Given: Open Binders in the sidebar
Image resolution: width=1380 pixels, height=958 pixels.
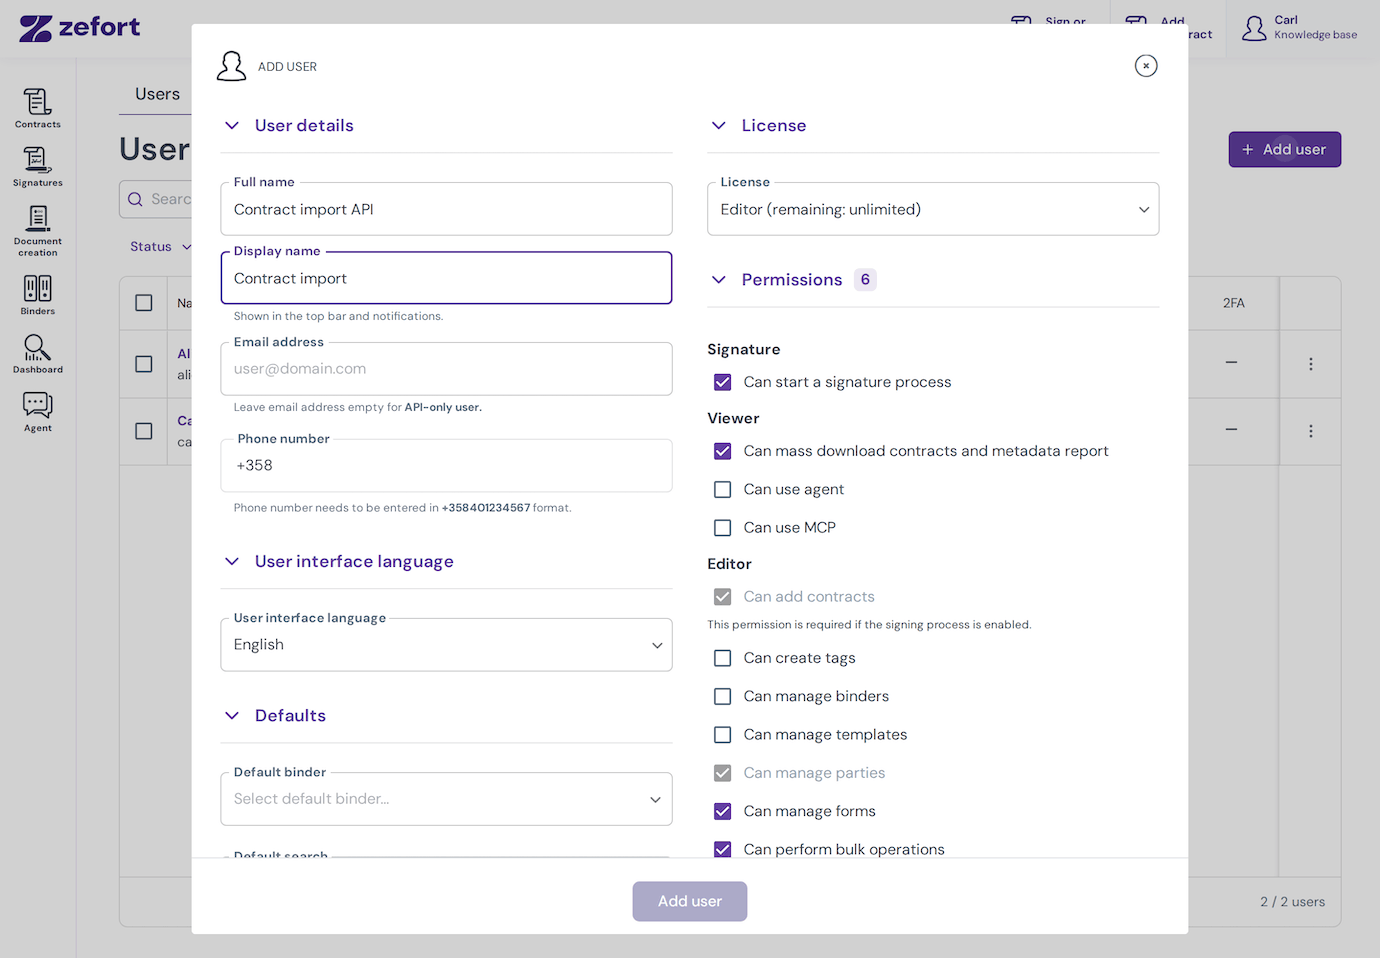Looking at the screenshot, I should click(37, 294).
